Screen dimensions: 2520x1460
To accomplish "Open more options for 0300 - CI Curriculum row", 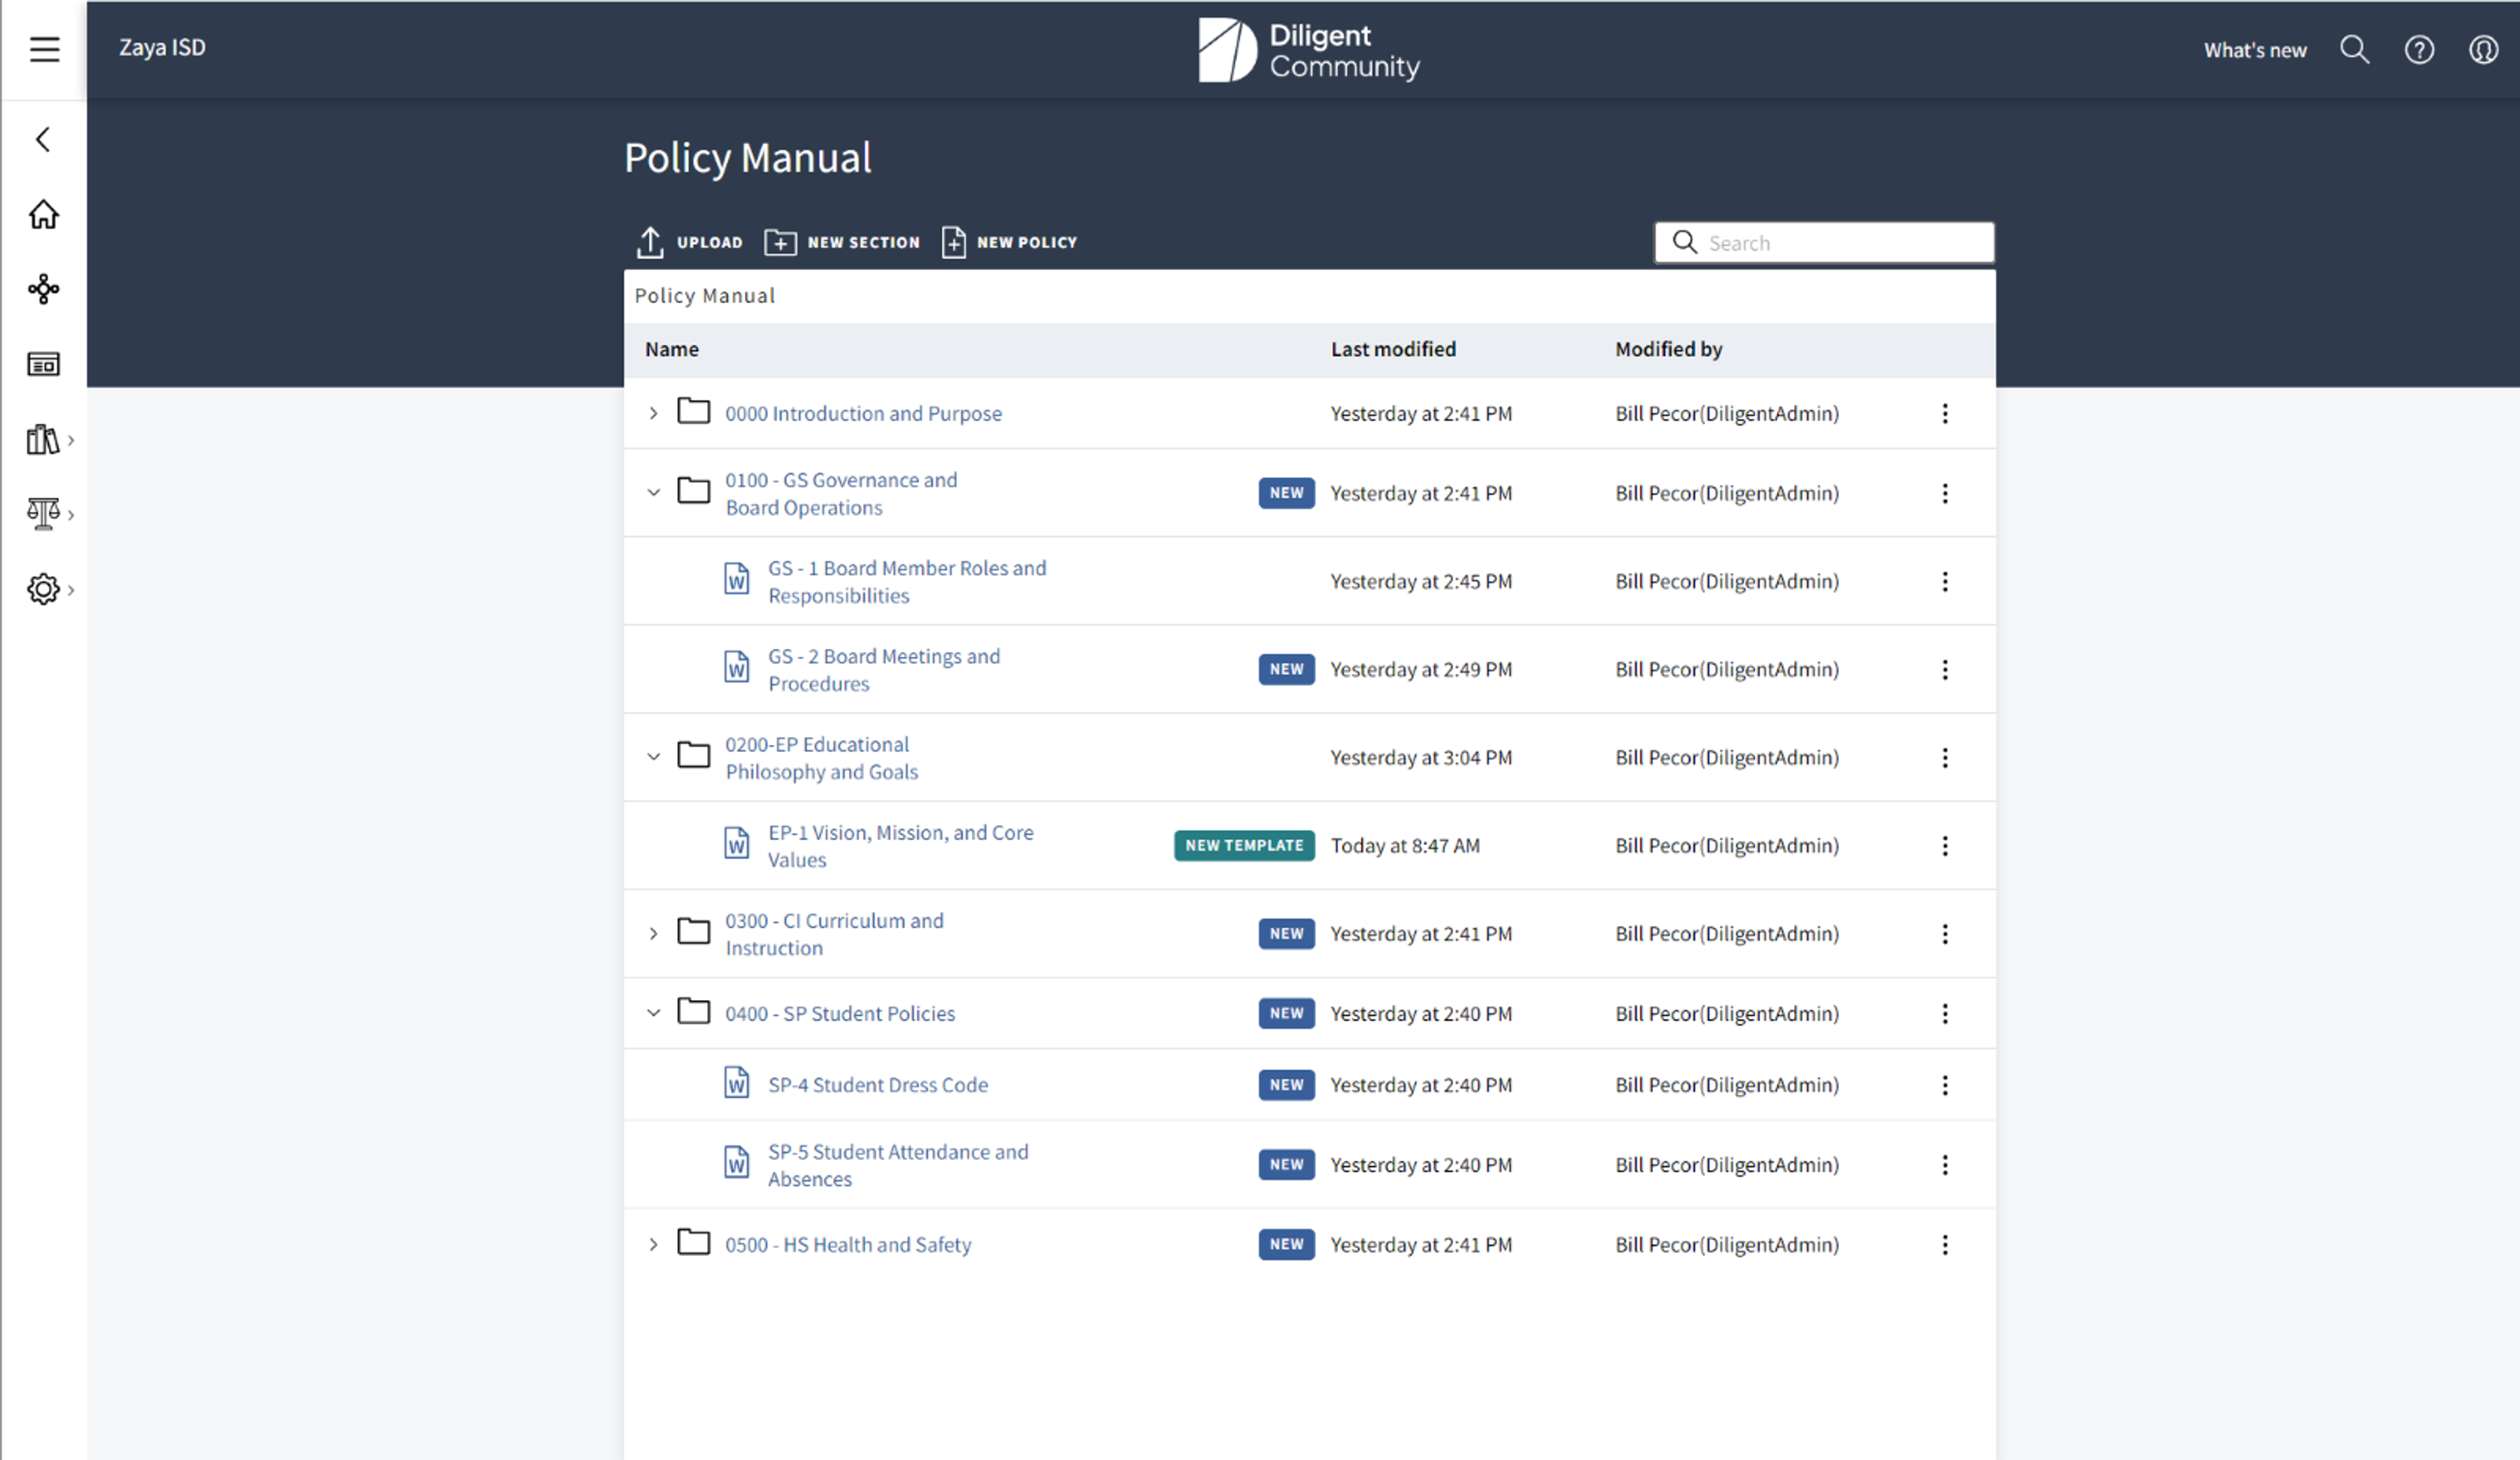I will tap(1944, 933).
